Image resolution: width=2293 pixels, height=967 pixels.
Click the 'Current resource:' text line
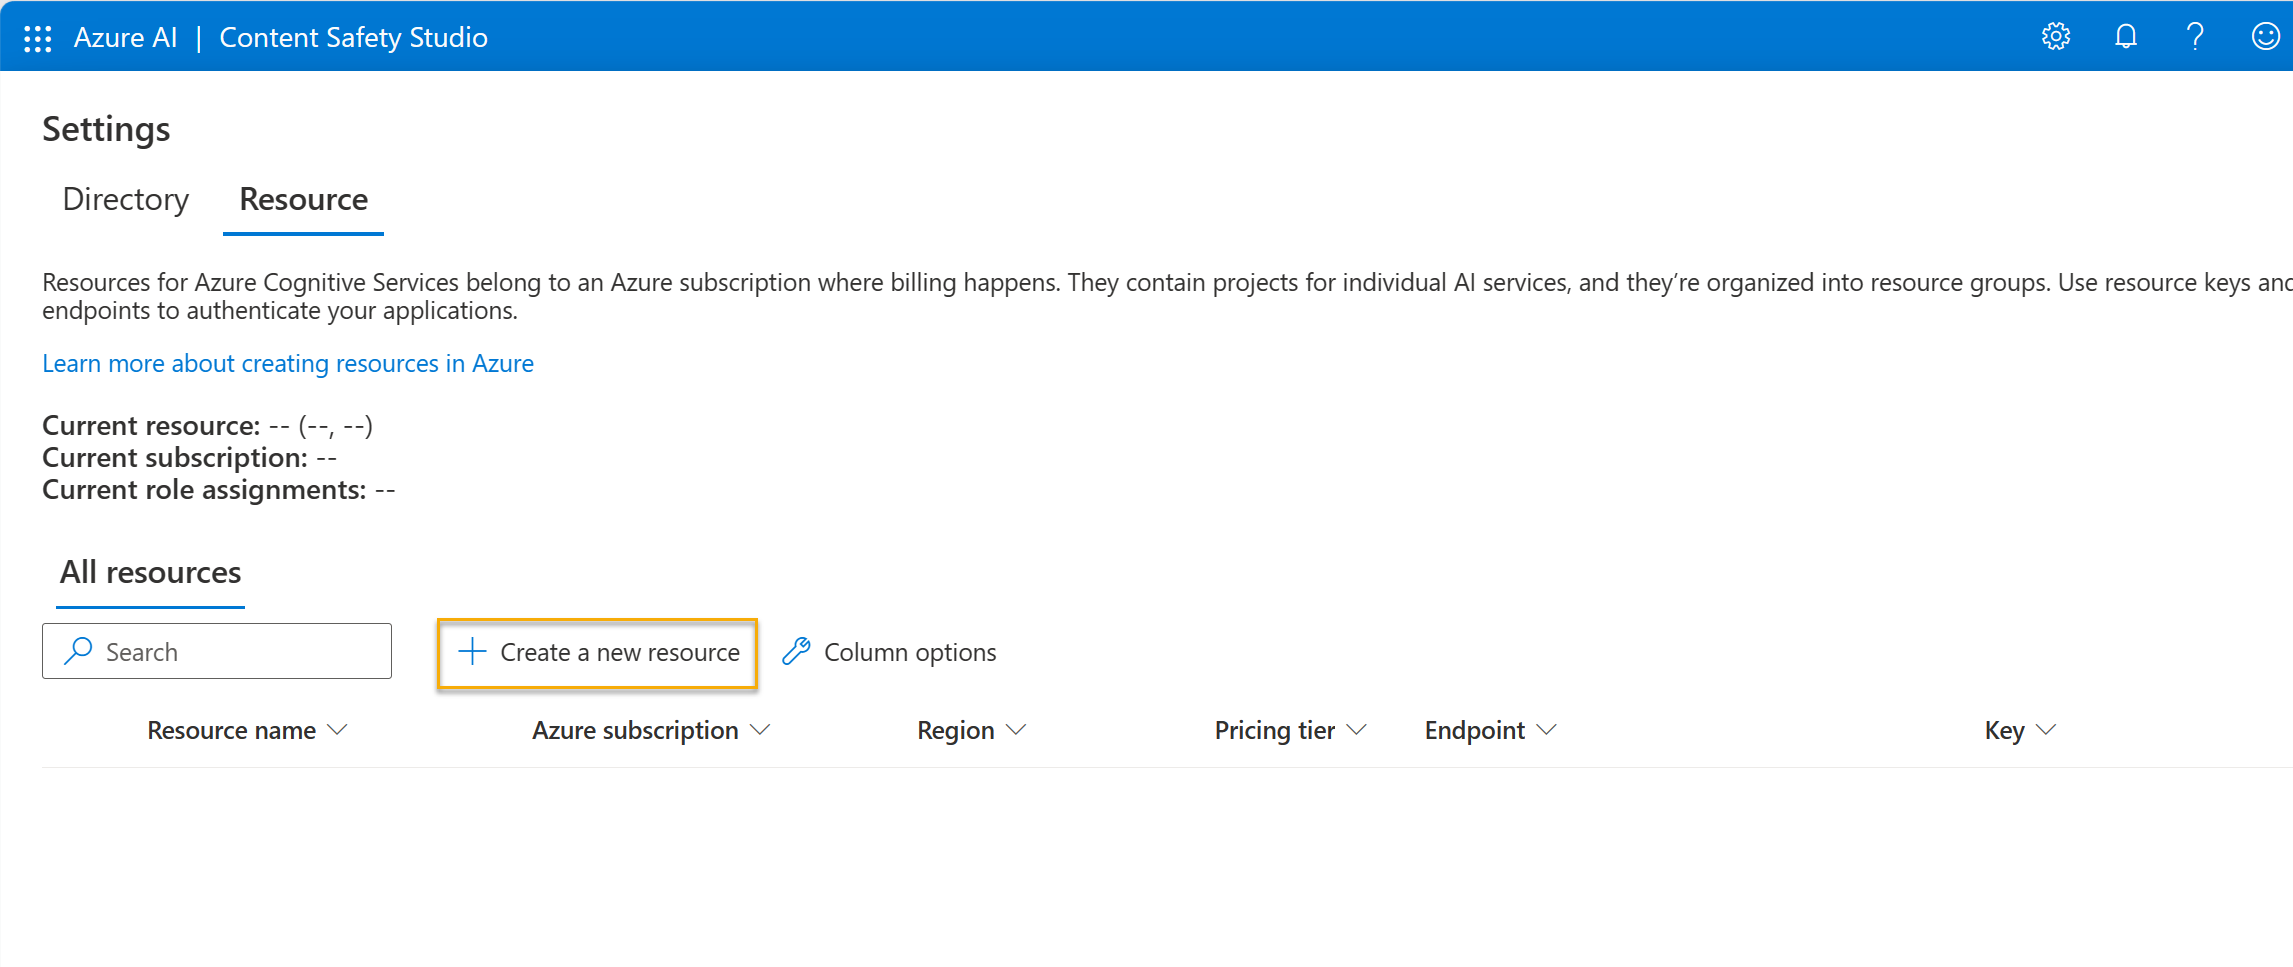pos(207,425)
